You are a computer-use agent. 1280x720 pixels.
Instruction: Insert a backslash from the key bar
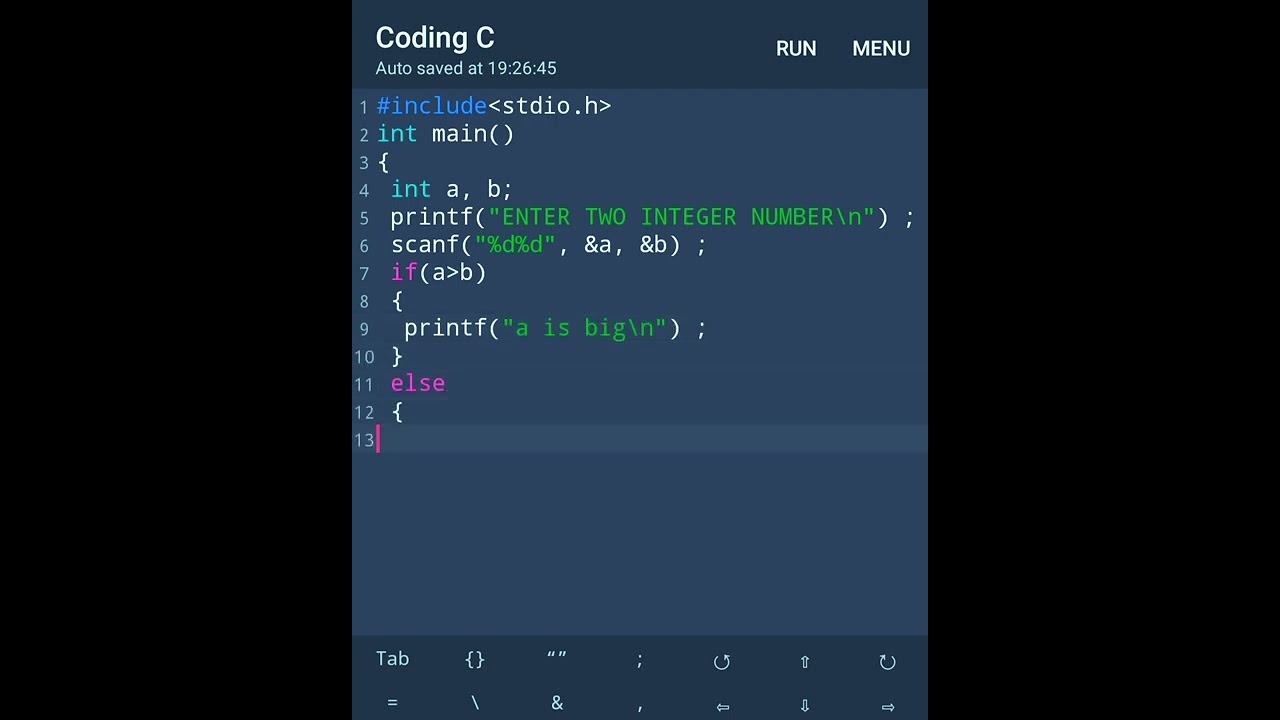point(475,703)
